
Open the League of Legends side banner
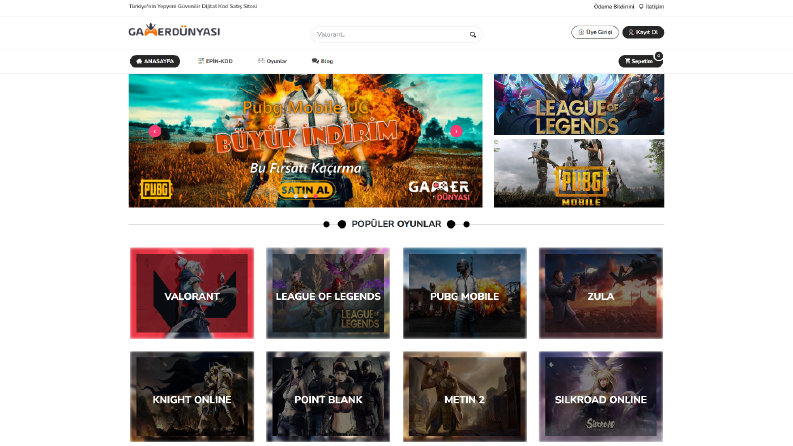(579, 105)
